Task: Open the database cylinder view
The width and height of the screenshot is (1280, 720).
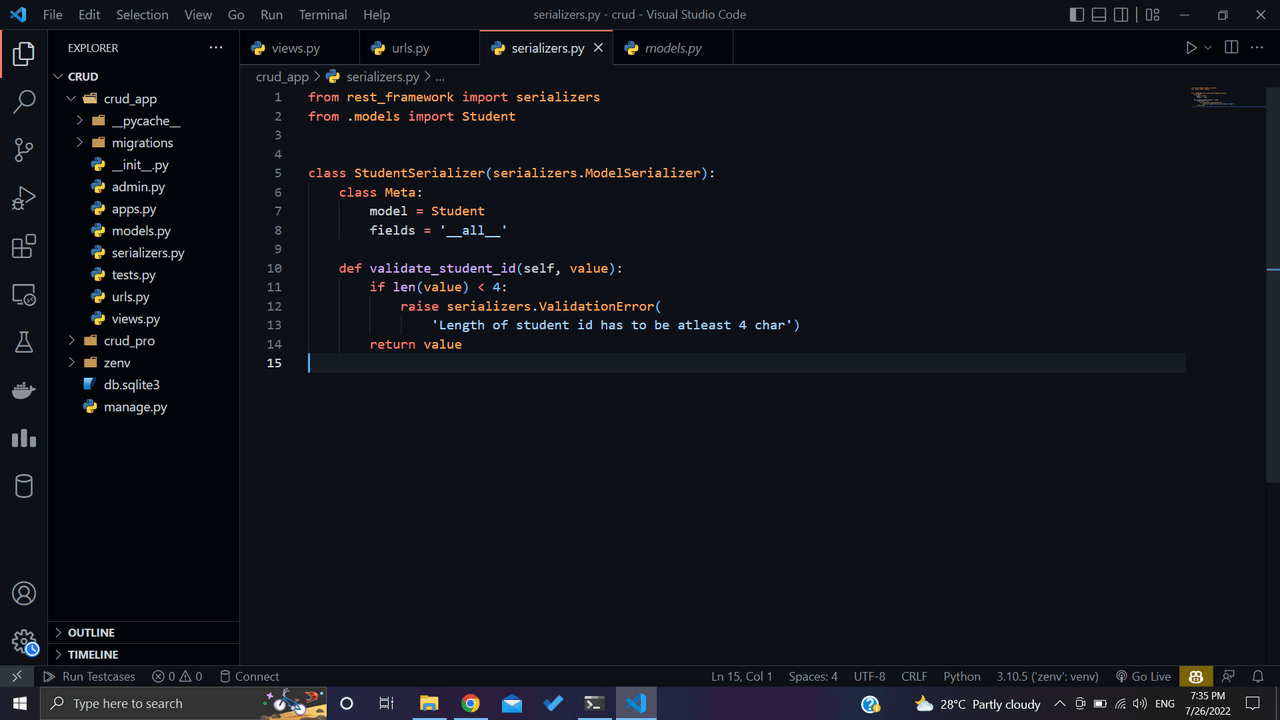Action: click(24, 486)
